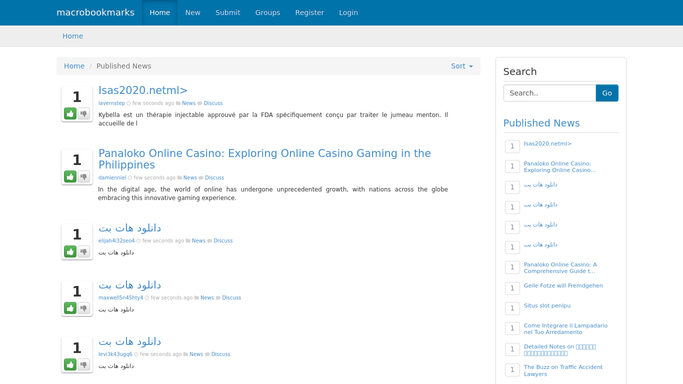Click the Register link in navbar
The height and width of the screenshot is (384, 683).
(x=309, y=13)
